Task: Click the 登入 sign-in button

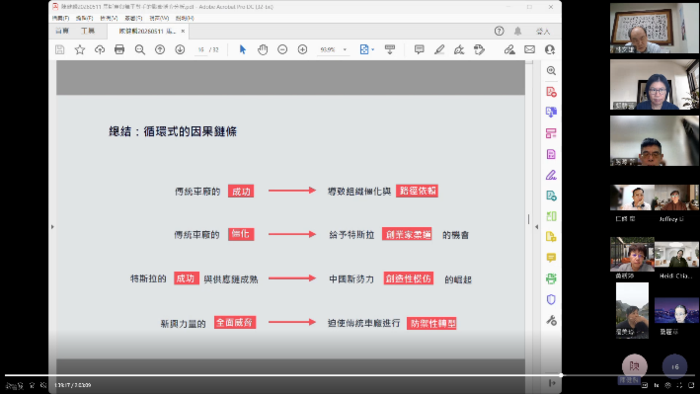Action: click(543, 31)
